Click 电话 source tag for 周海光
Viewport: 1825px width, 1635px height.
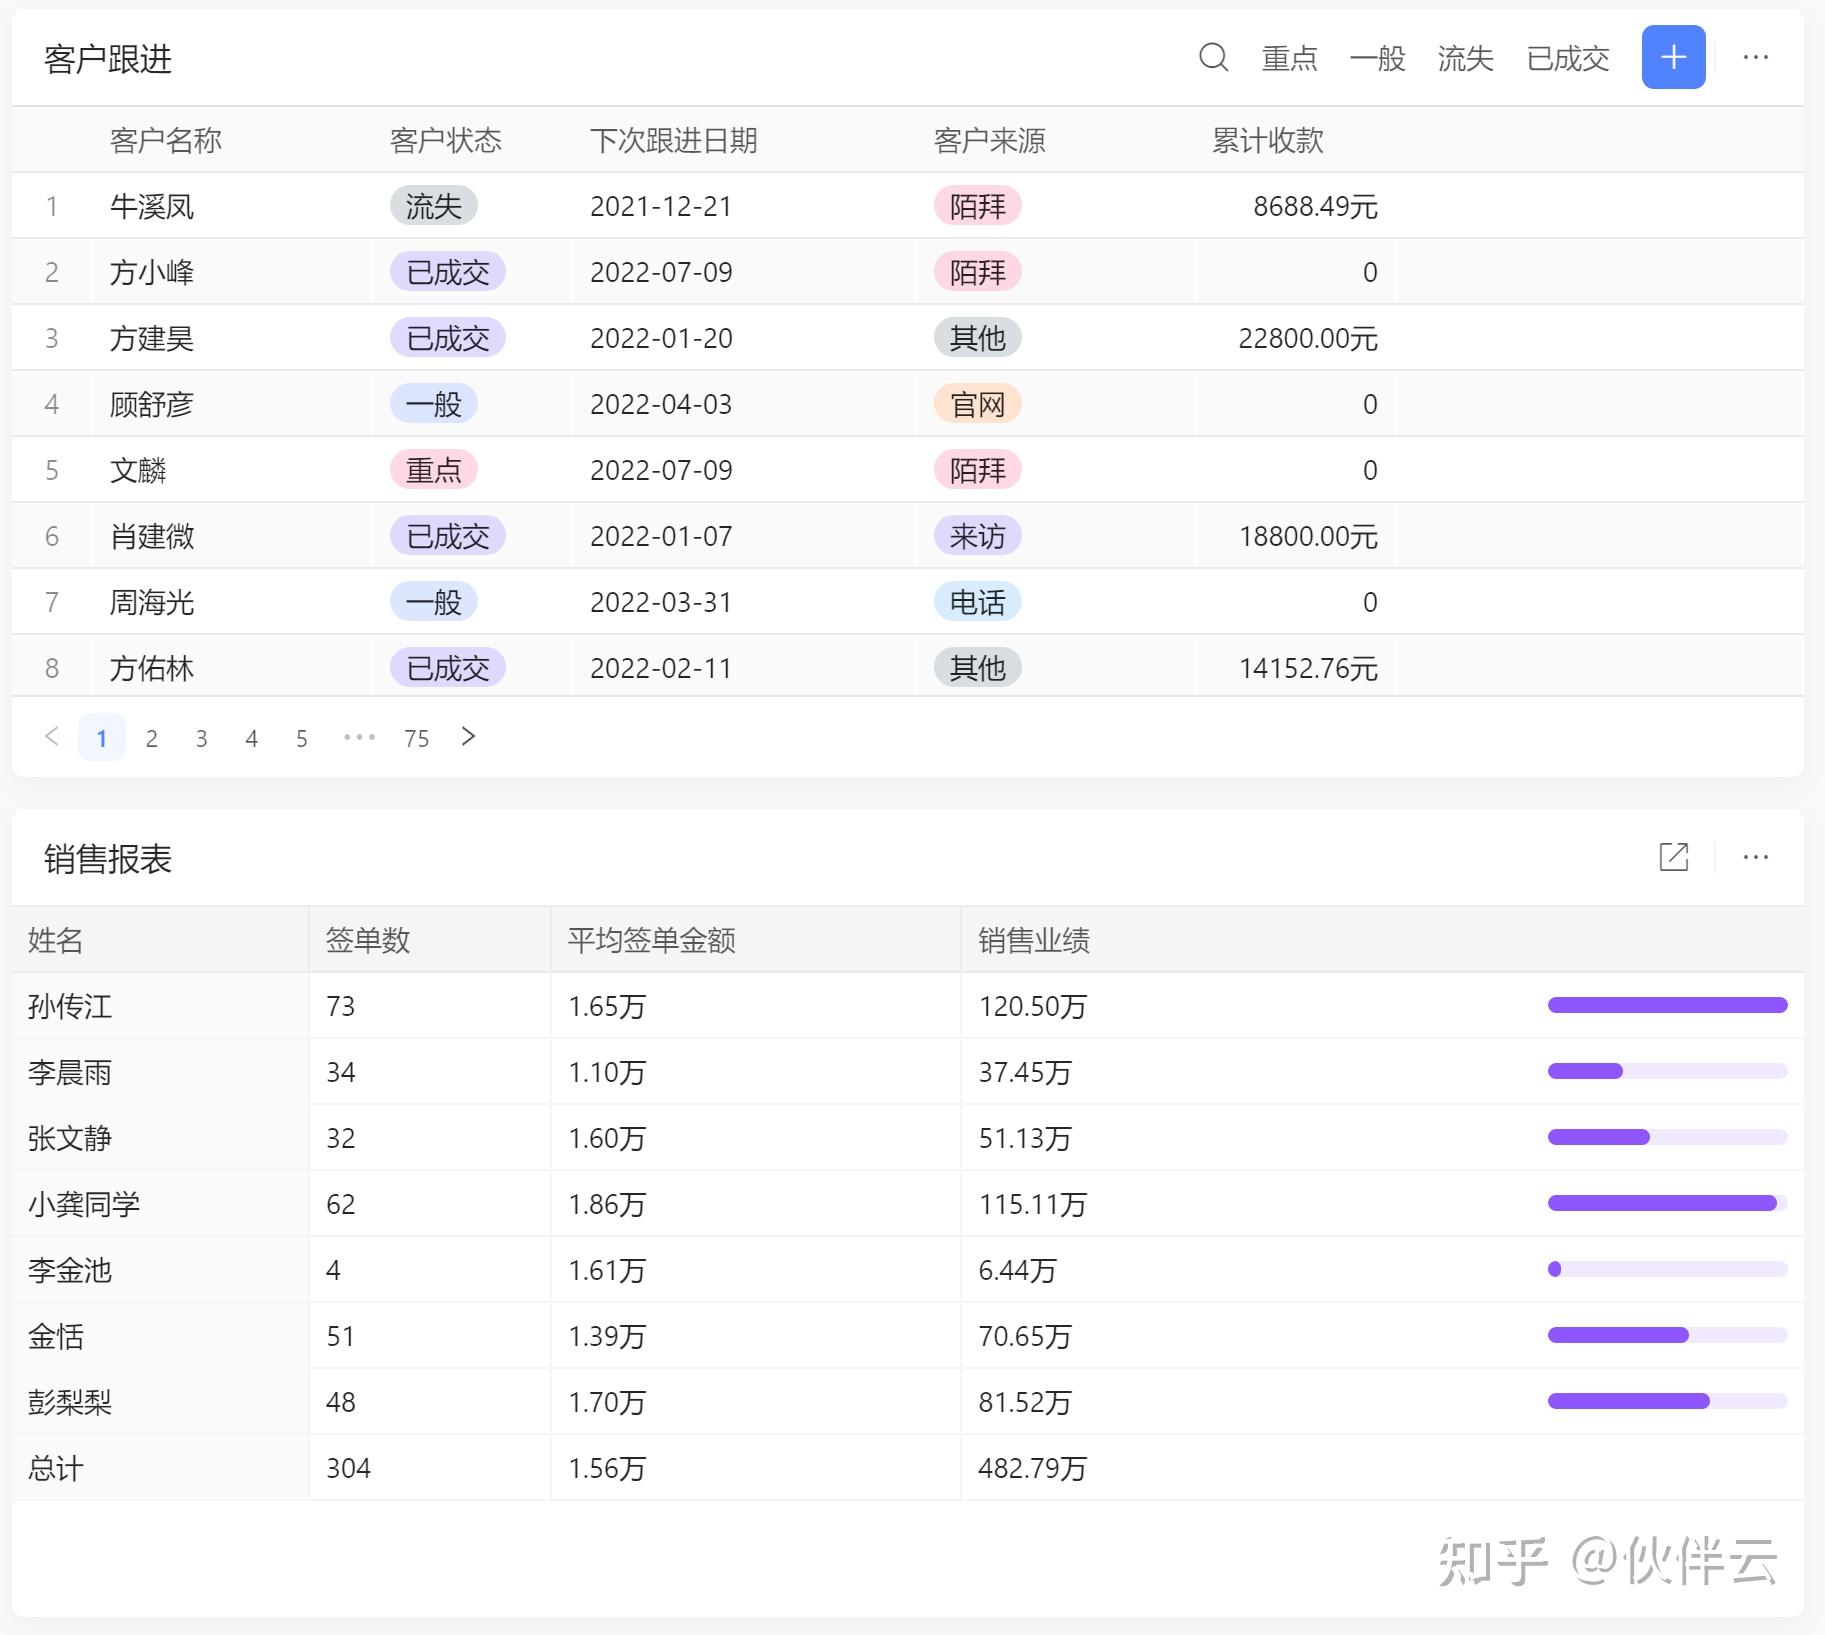point(978,602)
